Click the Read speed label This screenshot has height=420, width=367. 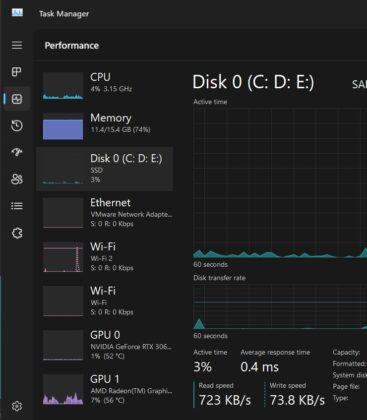(216, 386)
